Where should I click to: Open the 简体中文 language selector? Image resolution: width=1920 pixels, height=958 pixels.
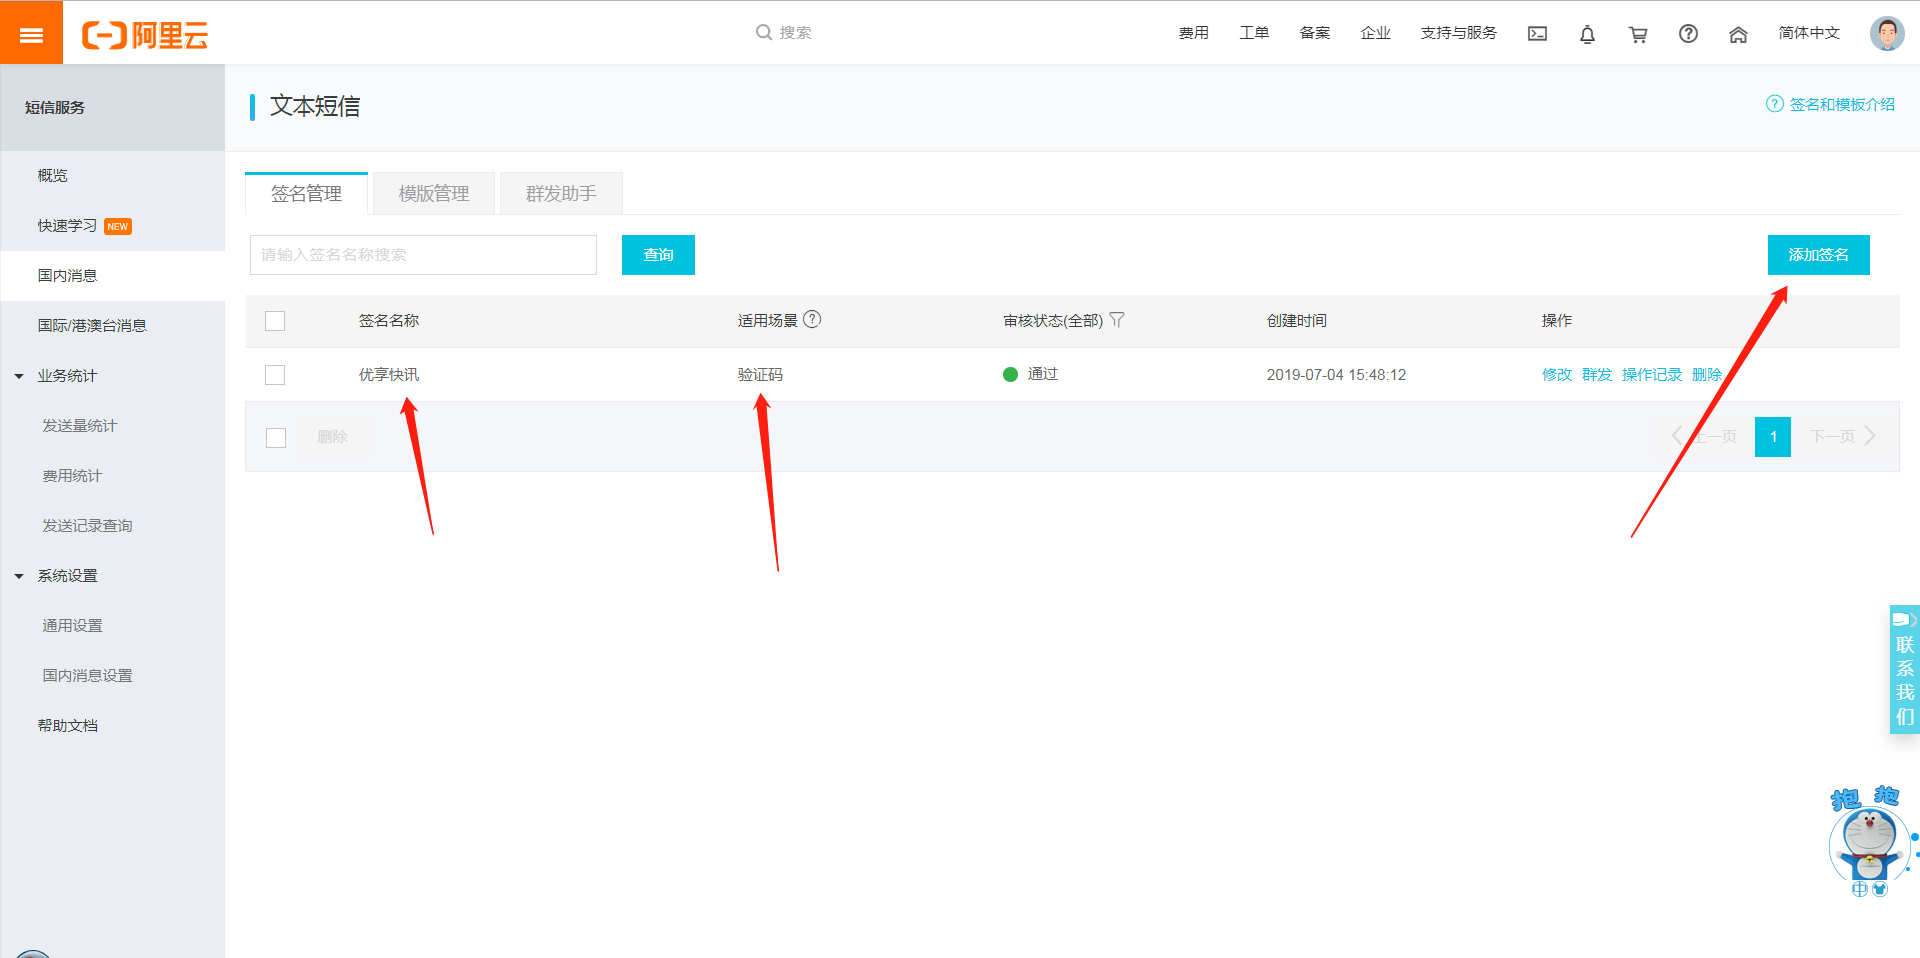1809,33
